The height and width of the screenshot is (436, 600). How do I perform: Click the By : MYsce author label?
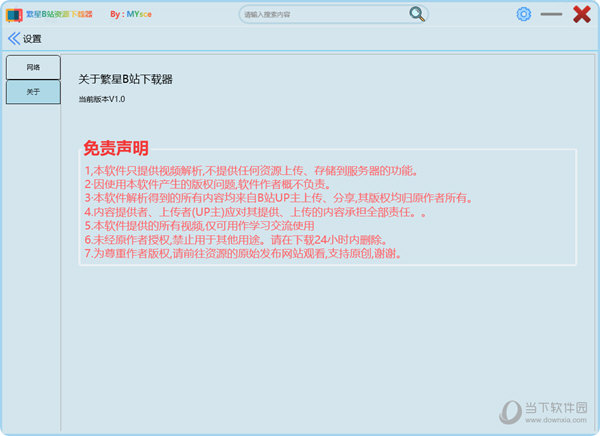coord(131,15)
